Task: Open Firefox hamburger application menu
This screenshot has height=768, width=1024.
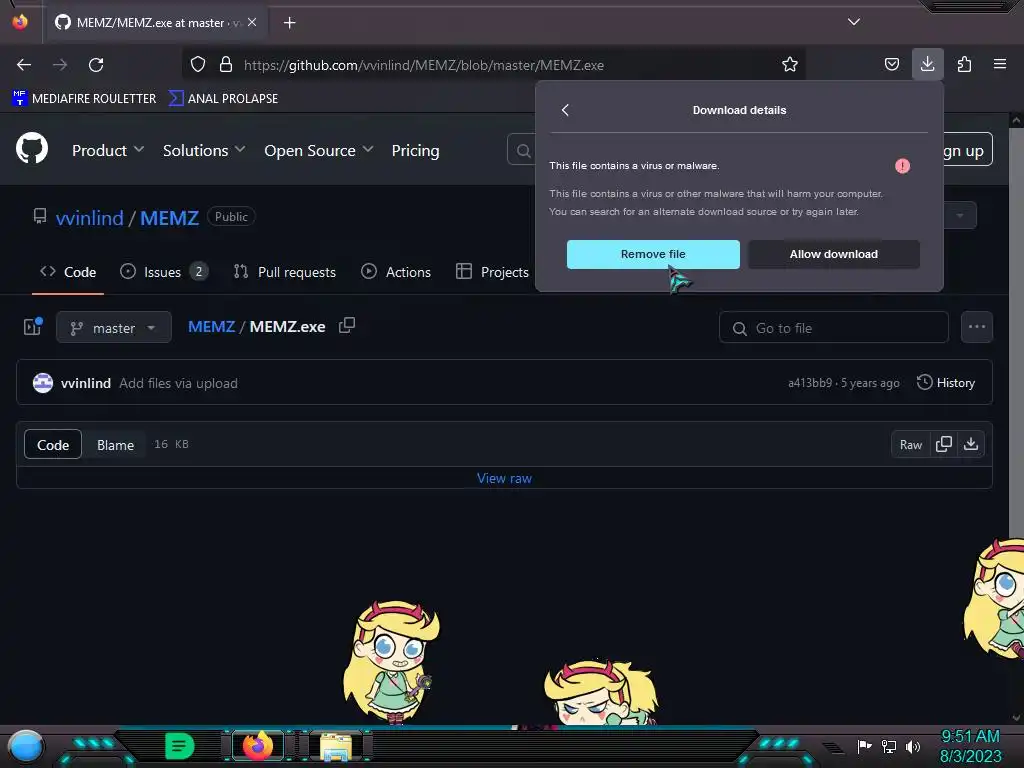Action: (x=1000, y=64)
